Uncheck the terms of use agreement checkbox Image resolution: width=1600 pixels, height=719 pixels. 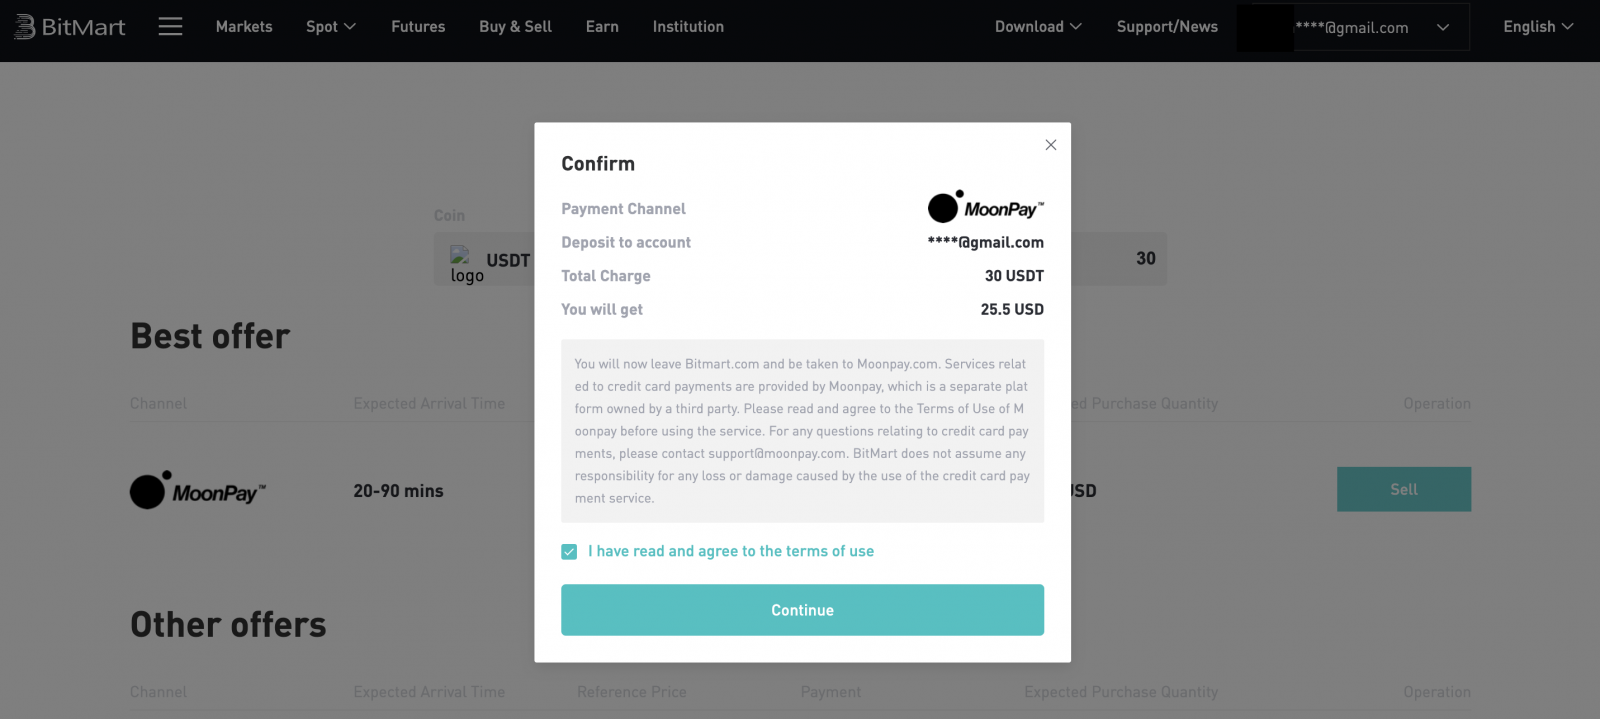[x=569, y=551]
